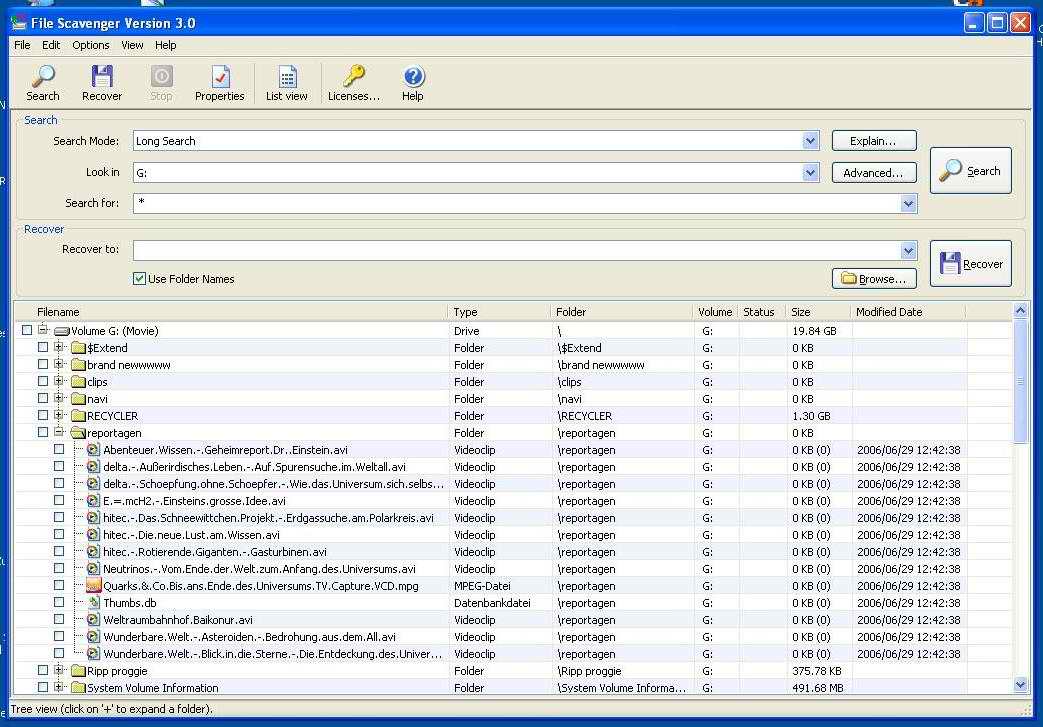Click the large Search button beside the search fields
The width and height of the screenshot is (1043, 727).
(970, 171)
